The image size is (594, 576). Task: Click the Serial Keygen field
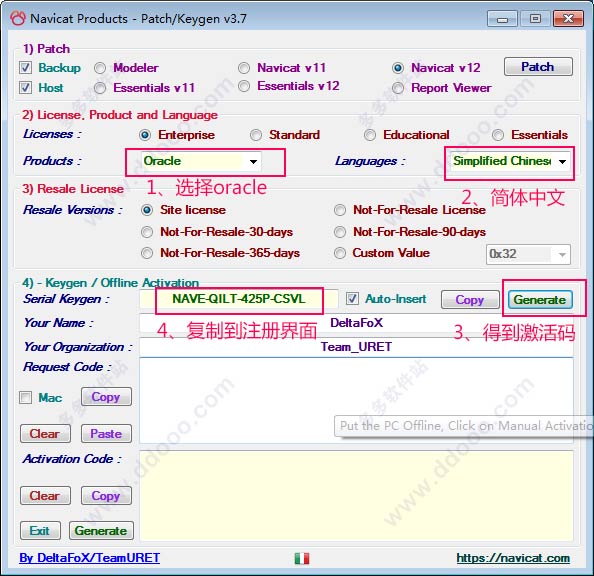click(239, 299)
